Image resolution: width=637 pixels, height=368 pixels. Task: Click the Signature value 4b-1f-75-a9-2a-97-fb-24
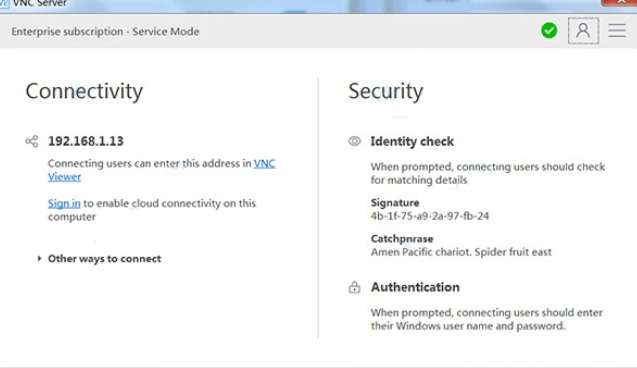[430, 216]
